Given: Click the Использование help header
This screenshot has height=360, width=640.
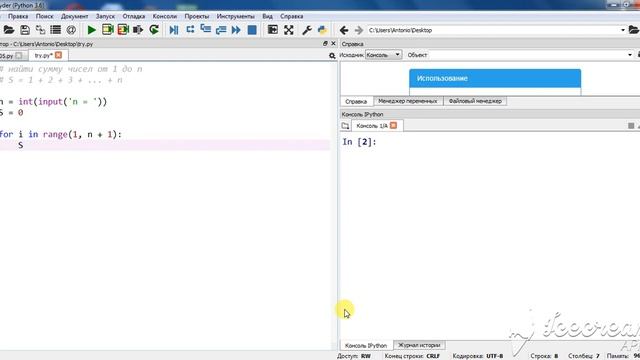Looking at the screenshot, I should tap(495, 78).
